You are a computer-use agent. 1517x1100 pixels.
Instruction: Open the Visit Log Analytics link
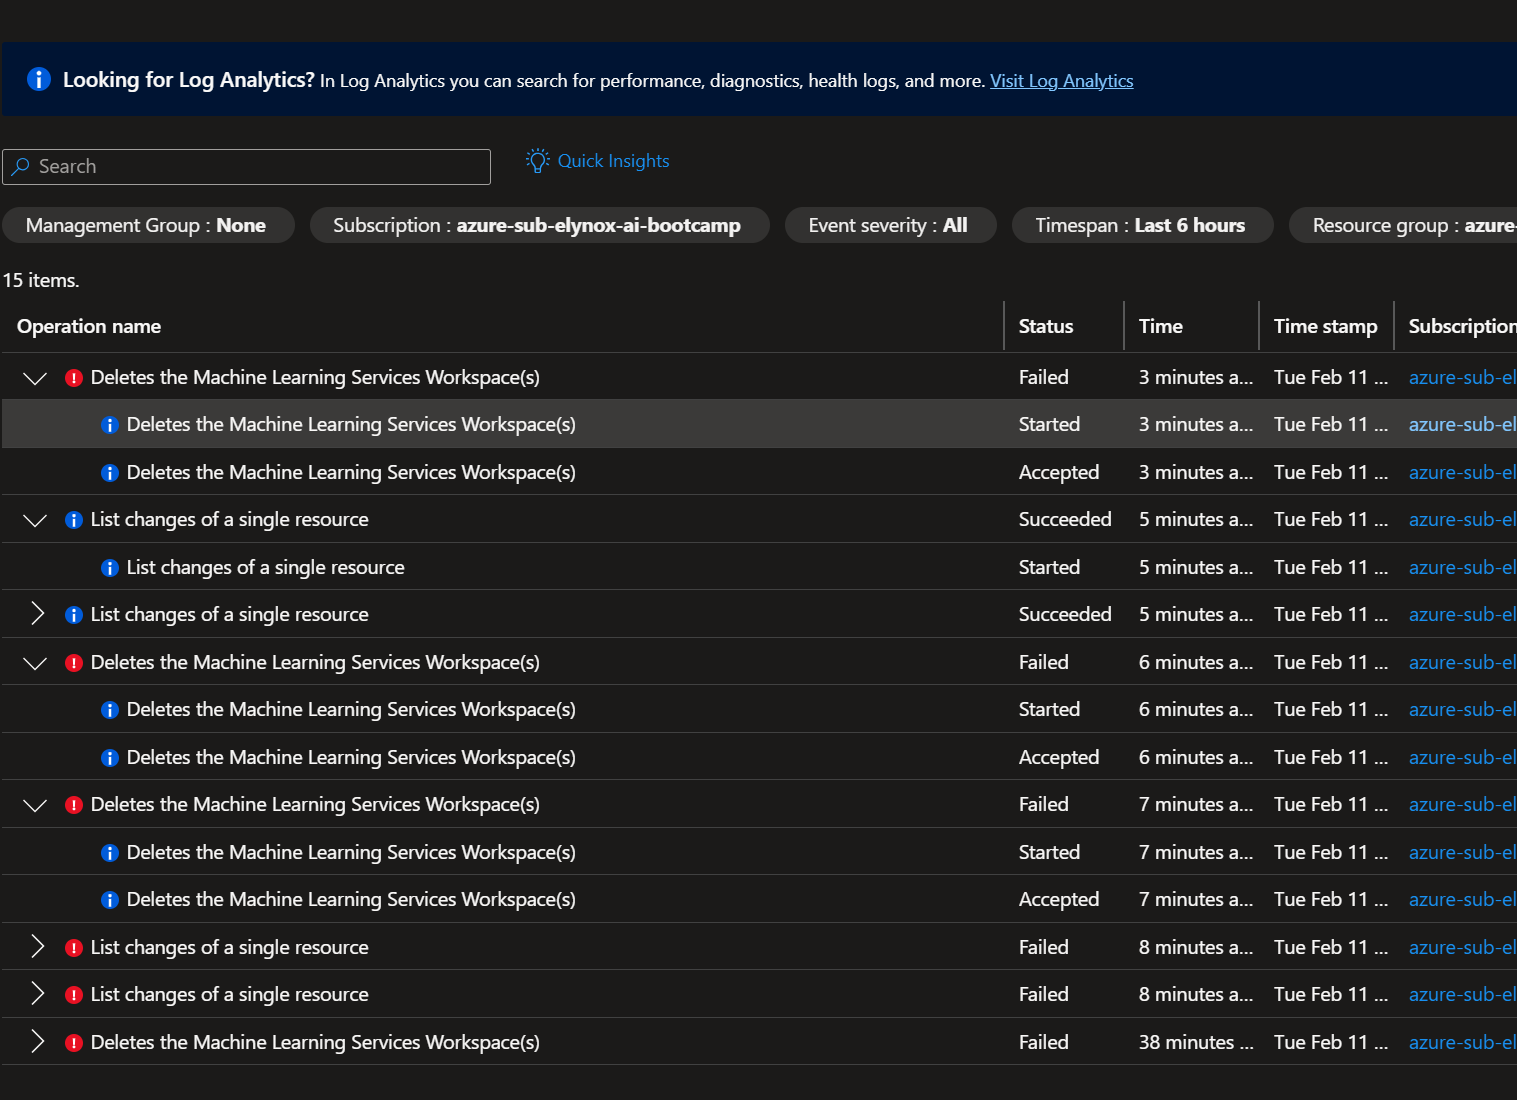pyautogui.click(x=1061, y=81)
